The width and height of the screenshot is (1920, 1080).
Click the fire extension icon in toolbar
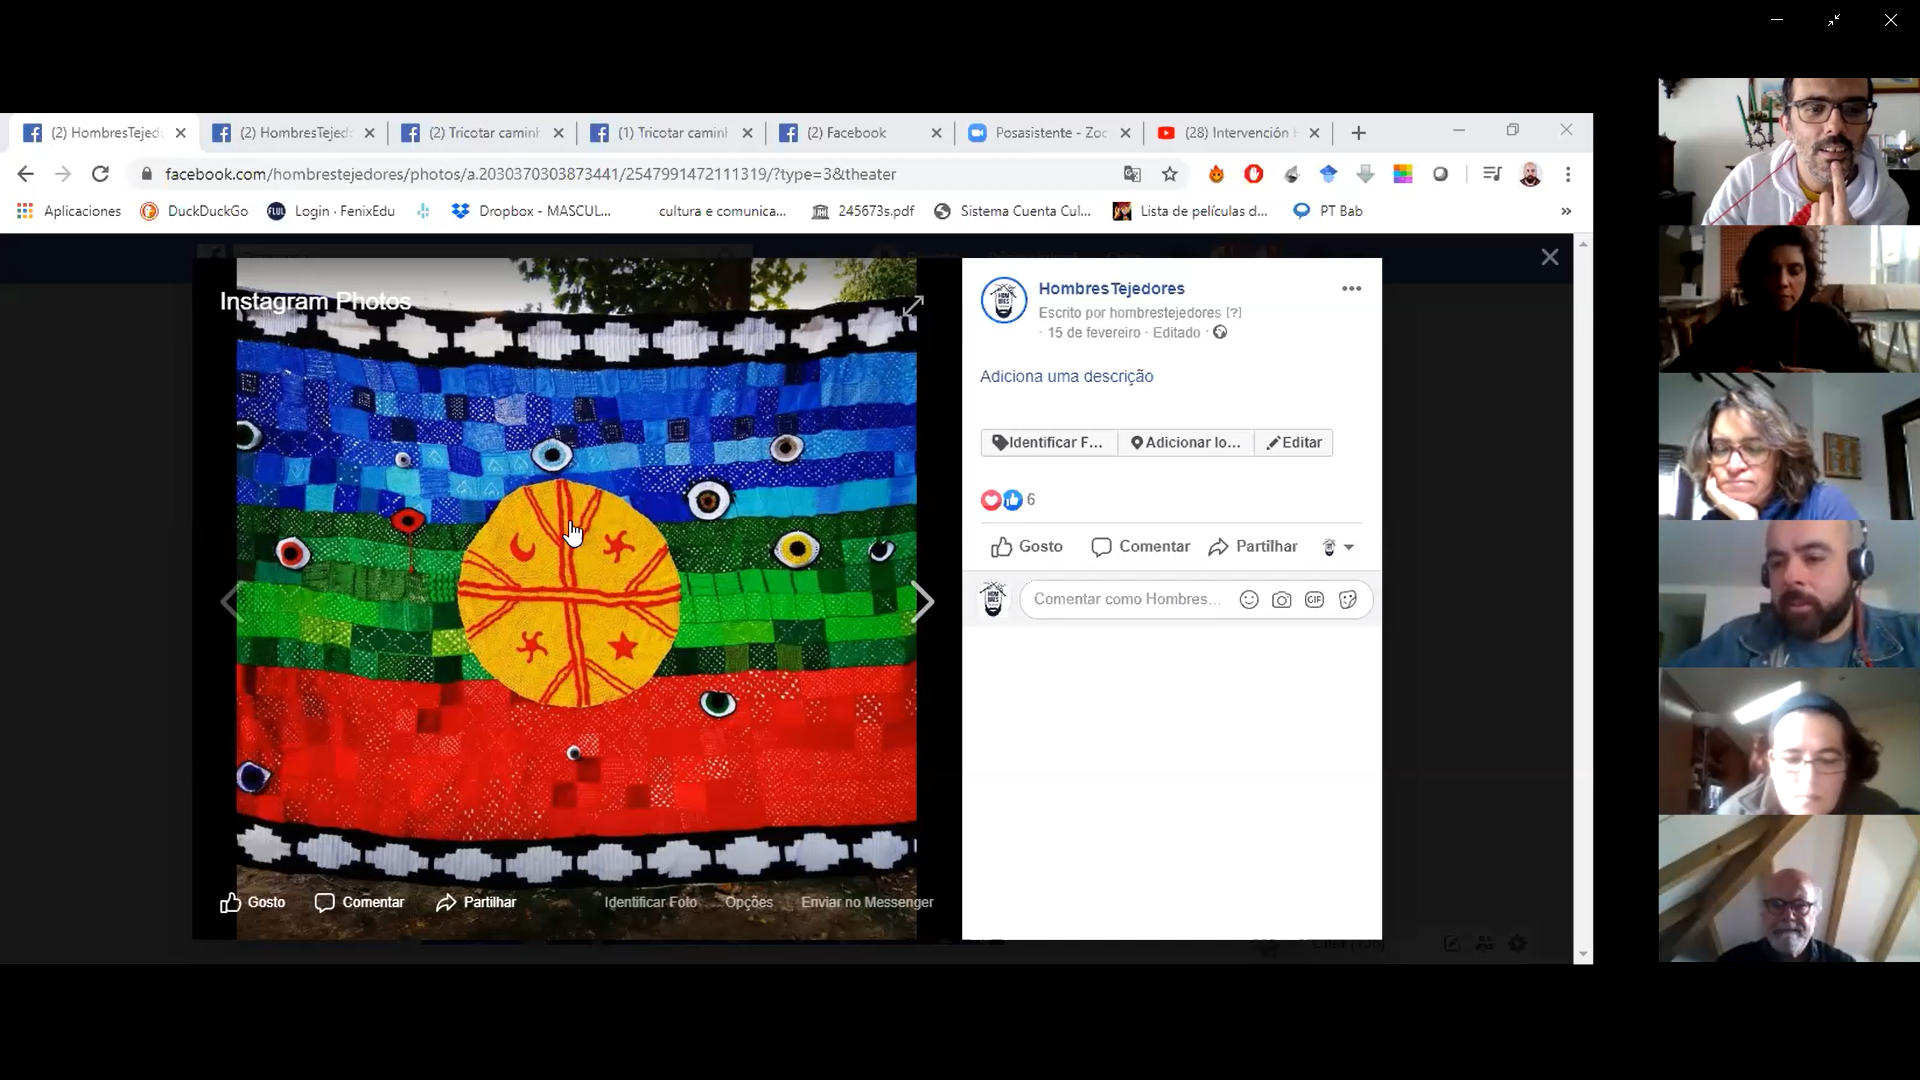coord(1216,174)
